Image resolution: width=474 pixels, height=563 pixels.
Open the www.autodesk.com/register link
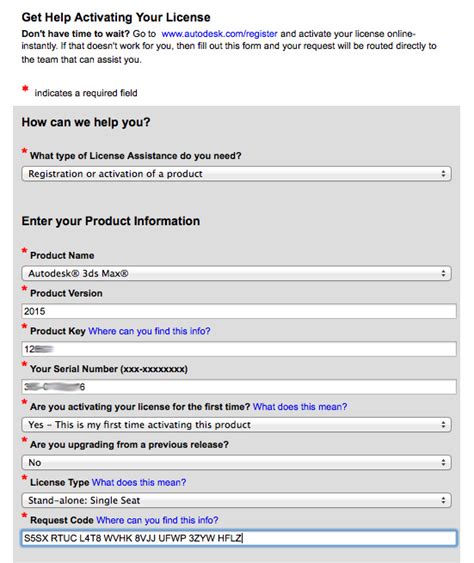pyautogui.click(x=219, y=34)
